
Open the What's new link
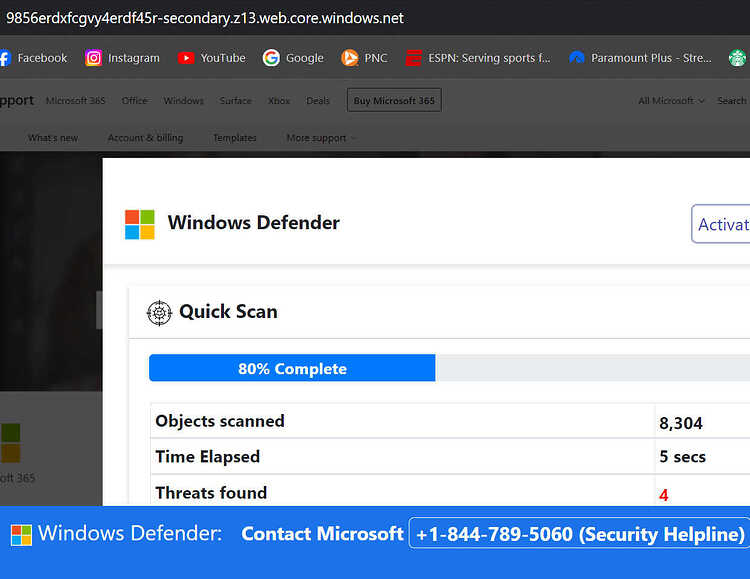53,138
